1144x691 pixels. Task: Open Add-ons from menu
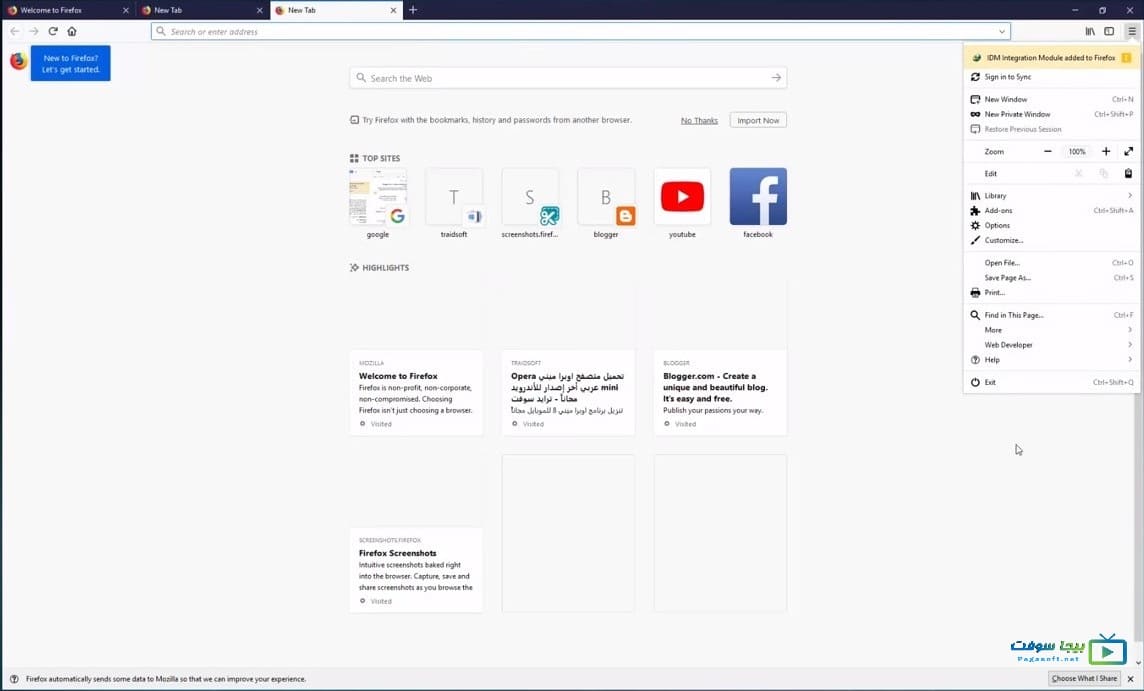click(1051, 211)
